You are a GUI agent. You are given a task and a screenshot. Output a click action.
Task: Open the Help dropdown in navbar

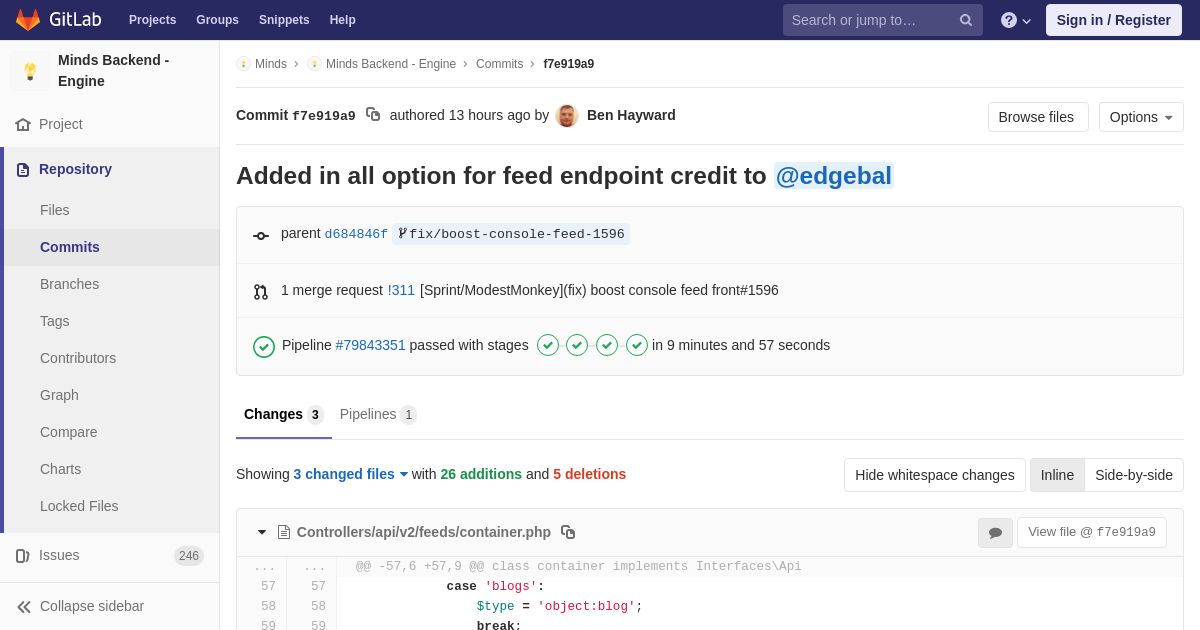(x=1015, y=20)
